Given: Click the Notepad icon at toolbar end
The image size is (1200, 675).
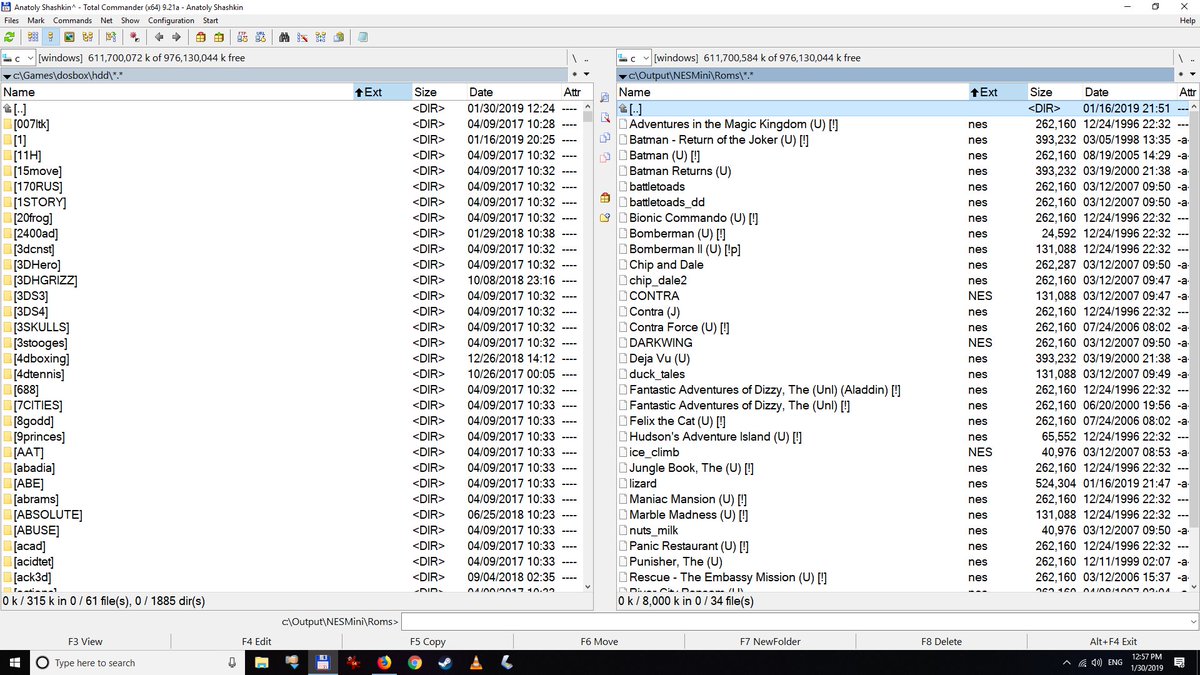Looking at the screenshot, I should point(362,37).
